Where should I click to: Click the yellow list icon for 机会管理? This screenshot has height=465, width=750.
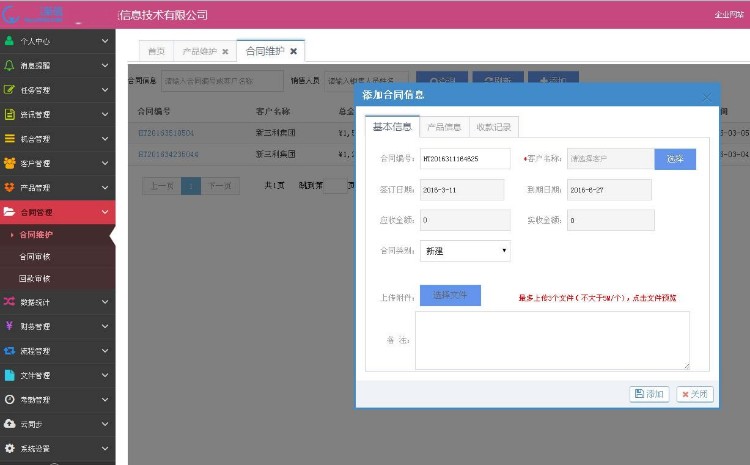pos(9,138)
